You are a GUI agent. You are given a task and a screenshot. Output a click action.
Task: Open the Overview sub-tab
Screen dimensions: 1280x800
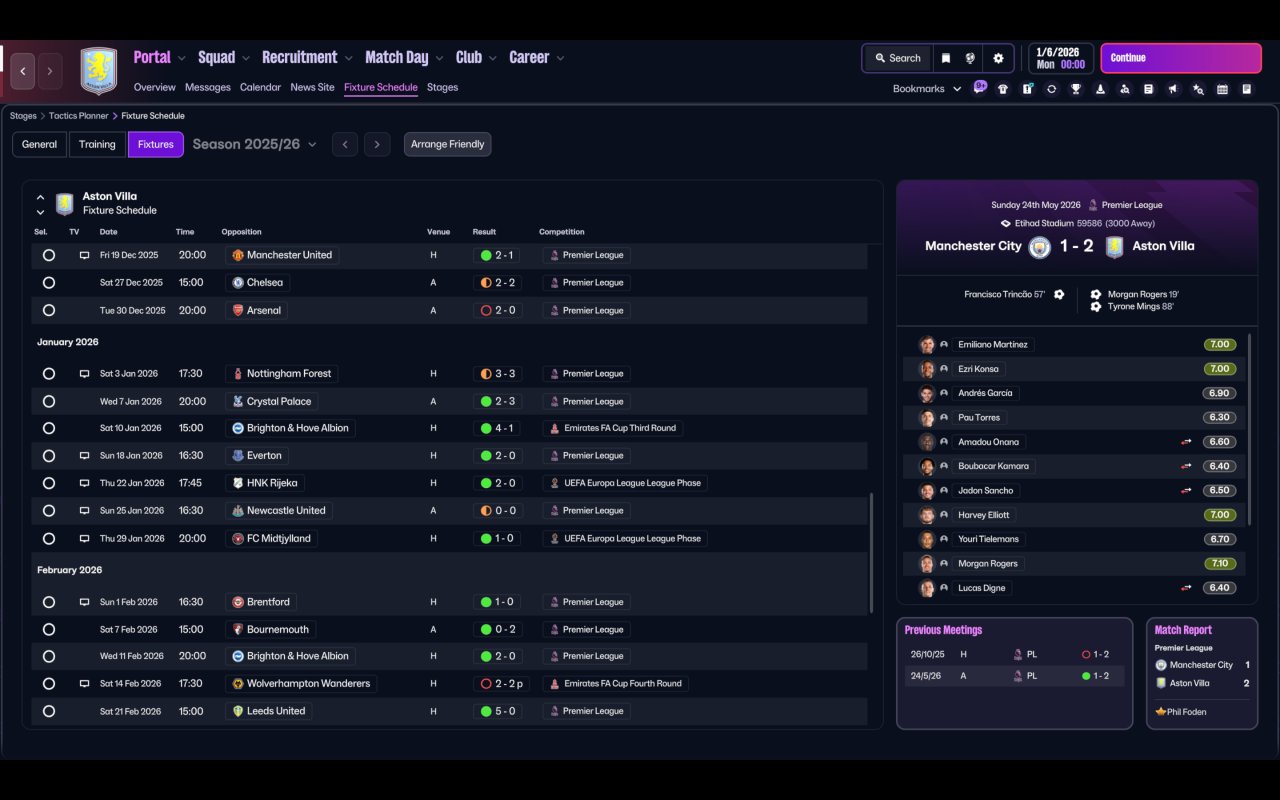pos(155,88)
